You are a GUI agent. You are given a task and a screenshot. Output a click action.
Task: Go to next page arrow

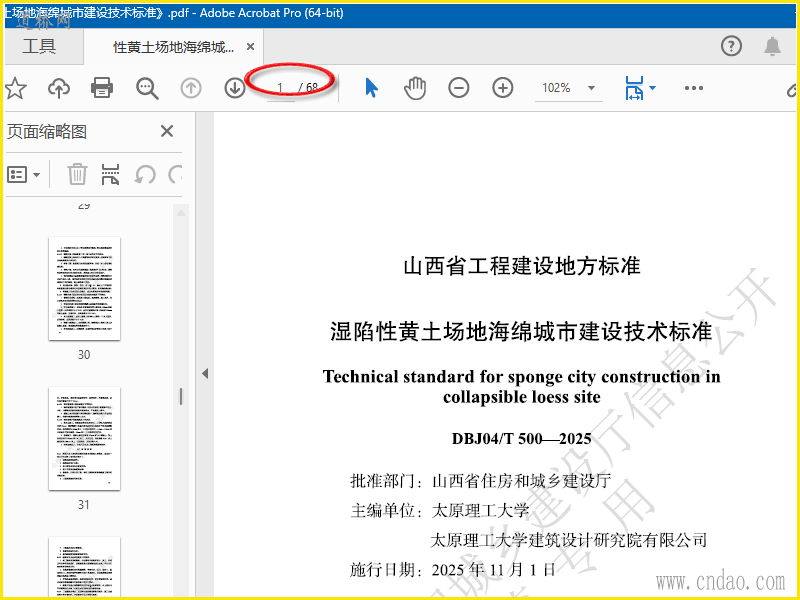pos(235,88)
